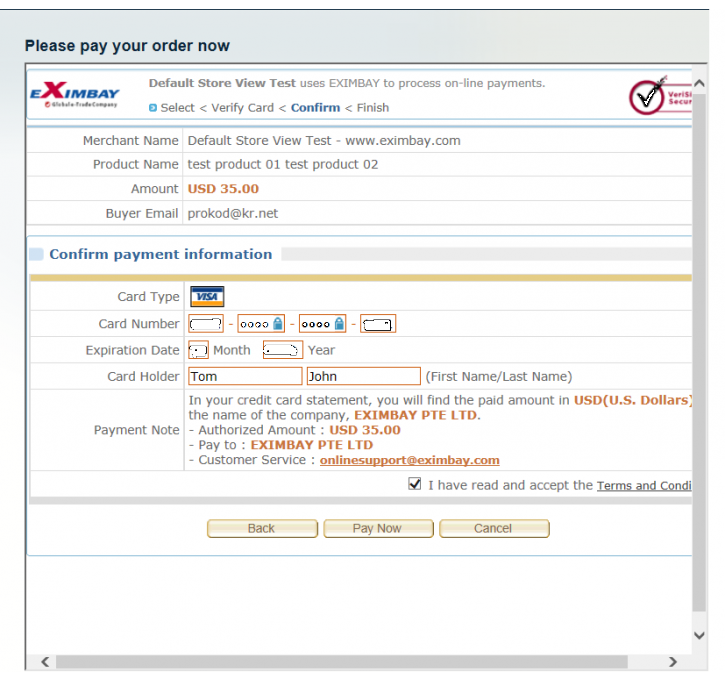Click the vertical scrollbar down arrow
The height and width of the screenshot is (680, 725).
pos(699,636)
